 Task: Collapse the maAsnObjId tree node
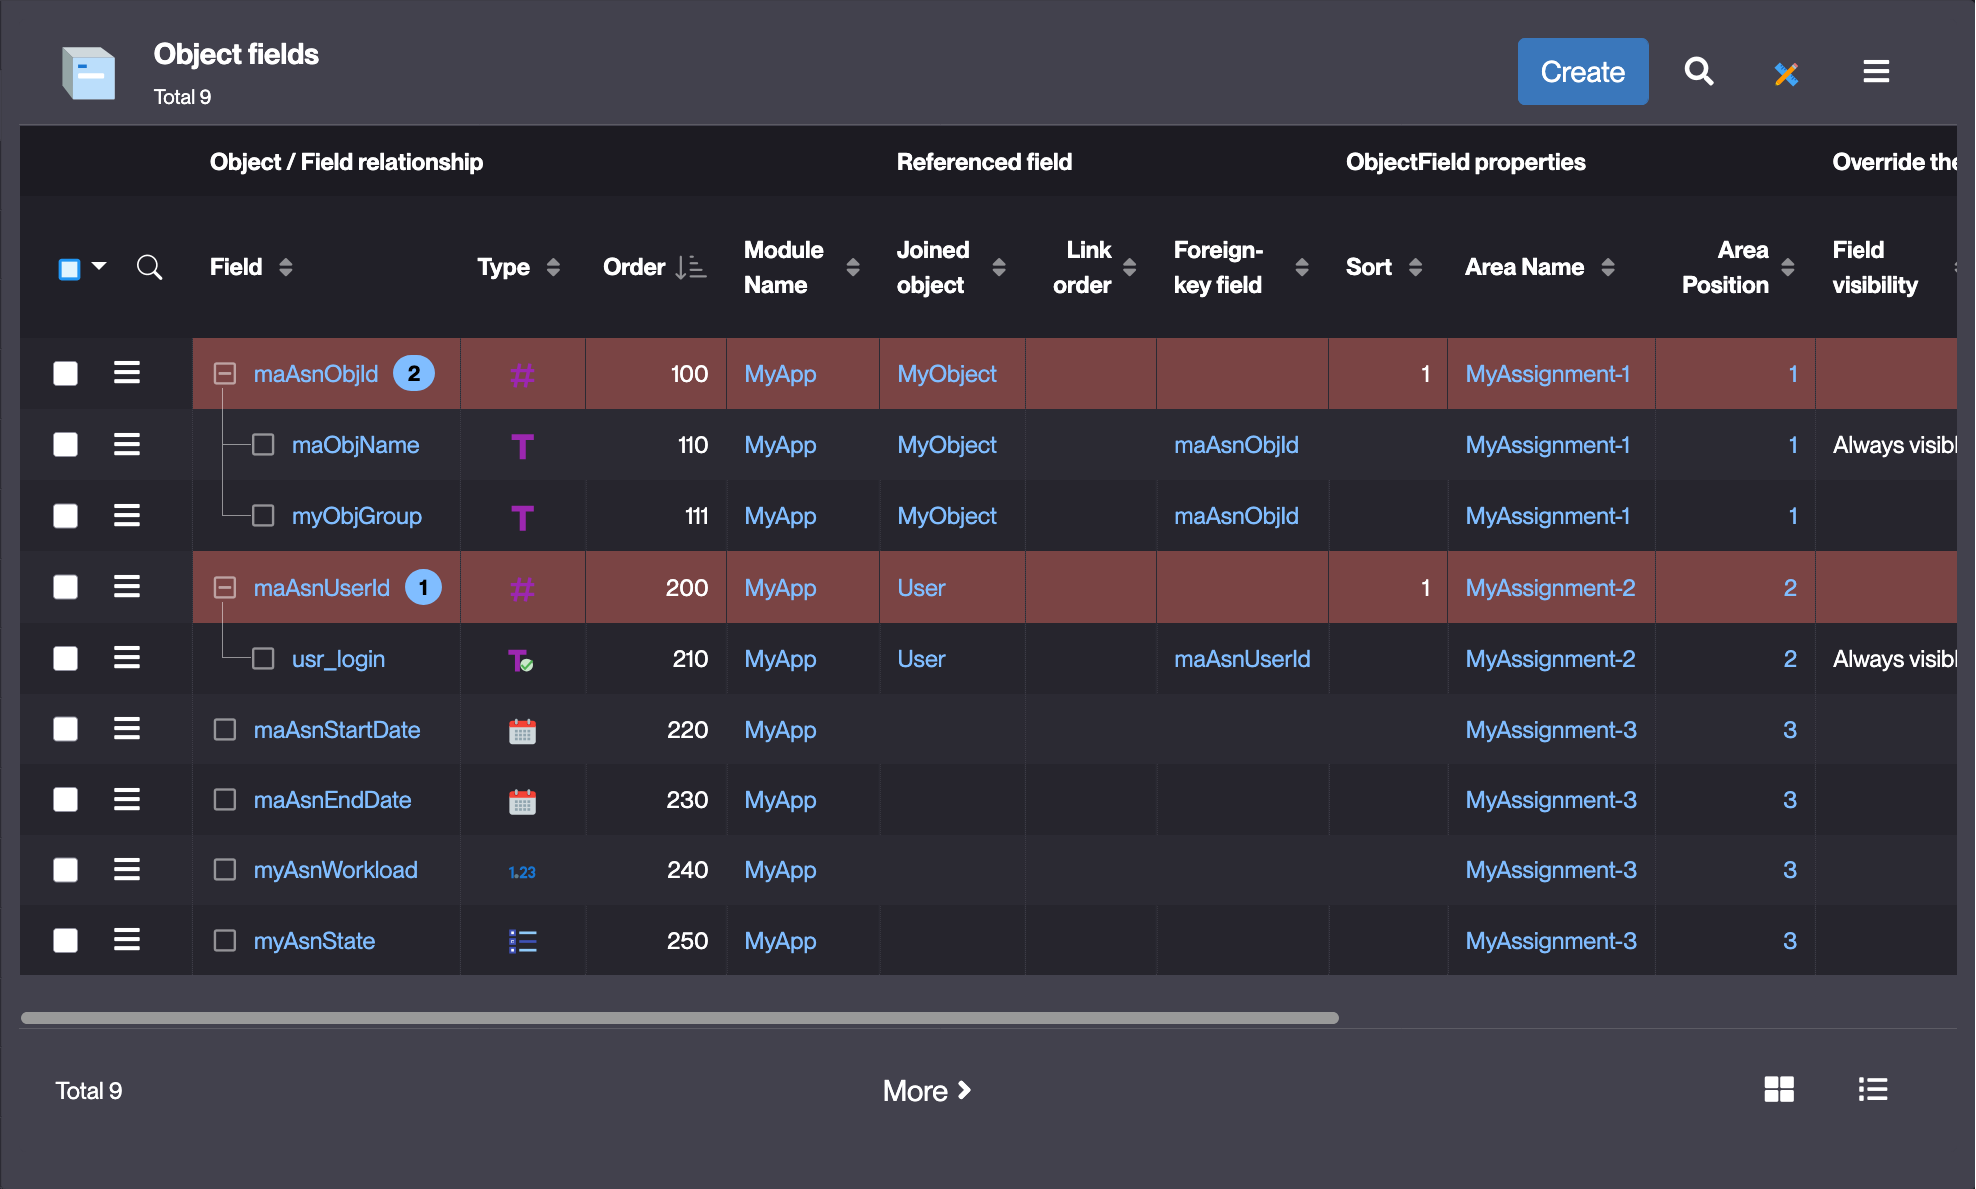(x=225, y=373)
